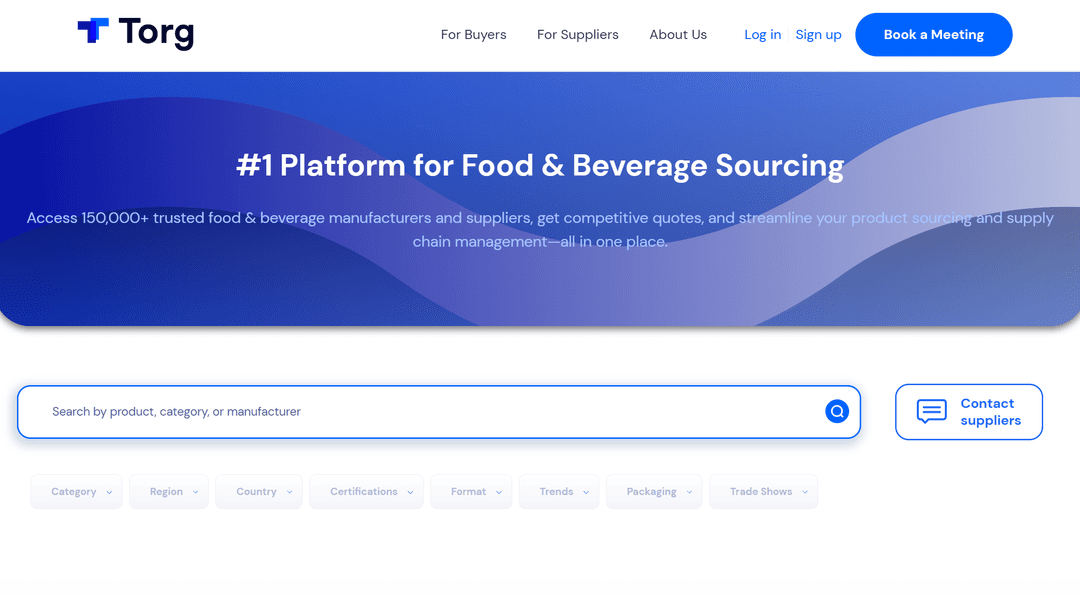Click the Torg wordmark text
The height and width of the screenshot is (595, 1080).
click(x=156, y=33)
